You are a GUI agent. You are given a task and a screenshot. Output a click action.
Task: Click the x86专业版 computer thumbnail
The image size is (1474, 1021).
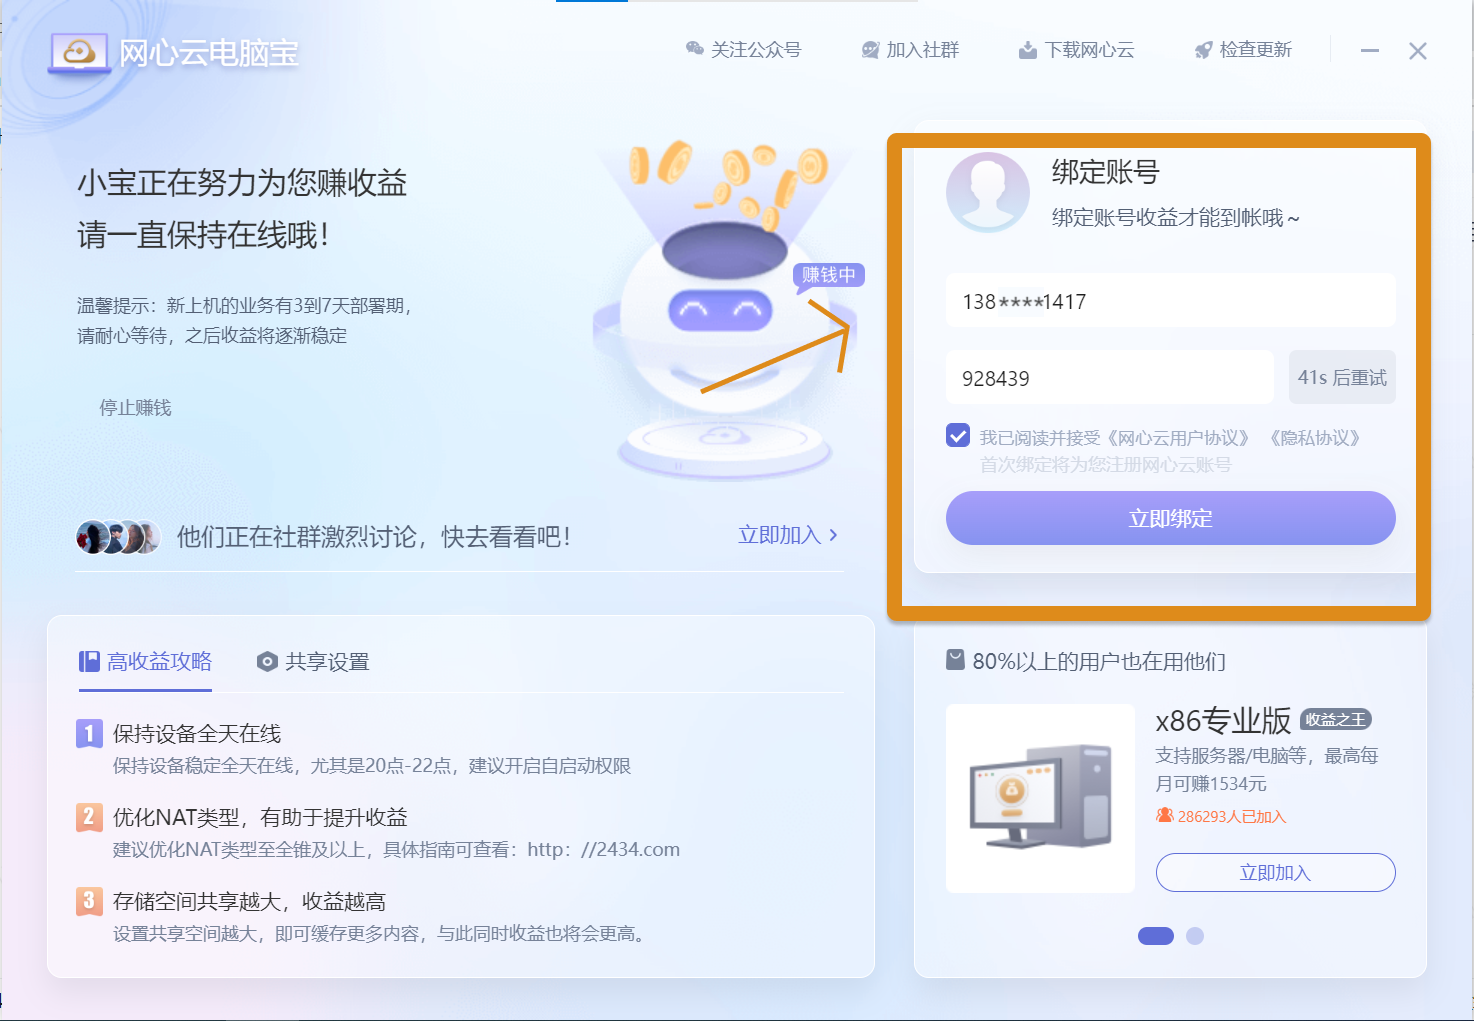[1040, 798]
